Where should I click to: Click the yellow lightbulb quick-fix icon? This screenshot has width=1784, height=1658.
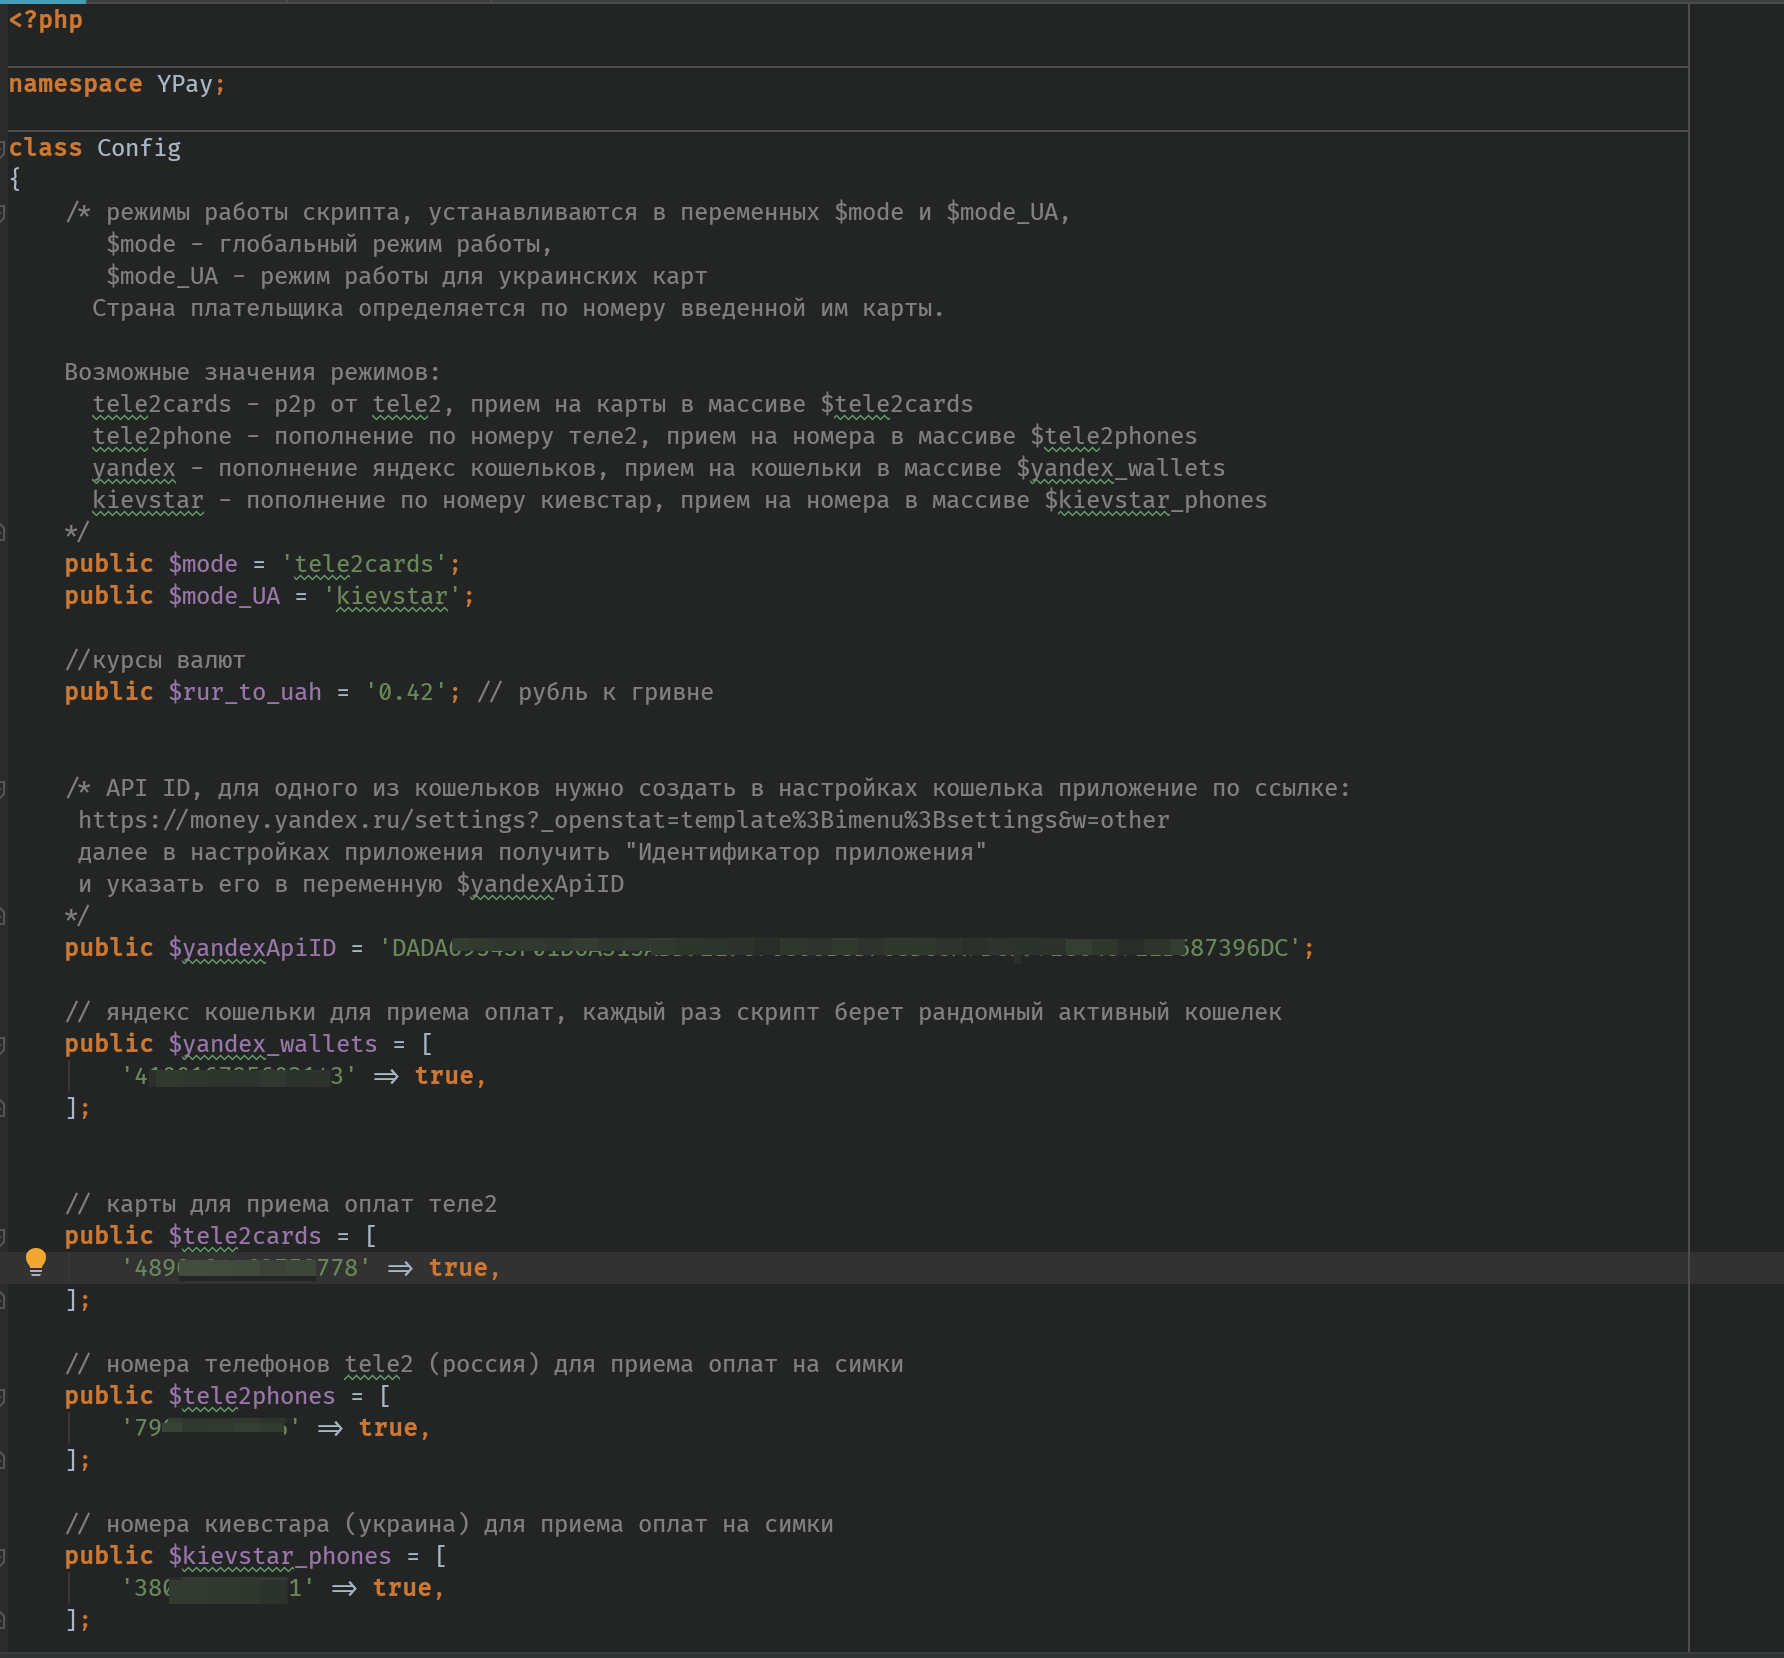[36, 1262]
